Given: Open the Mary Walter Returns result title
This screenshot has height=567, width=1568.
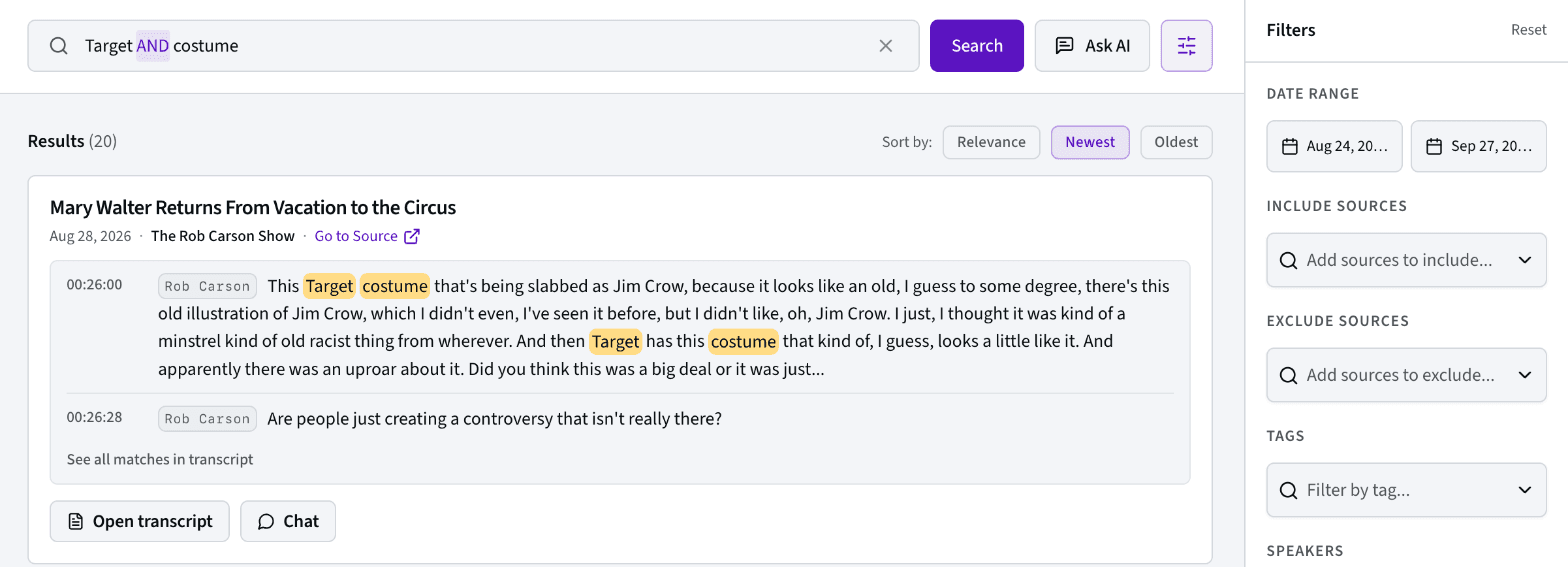Looking at the screenshot, I should (253, 208).
